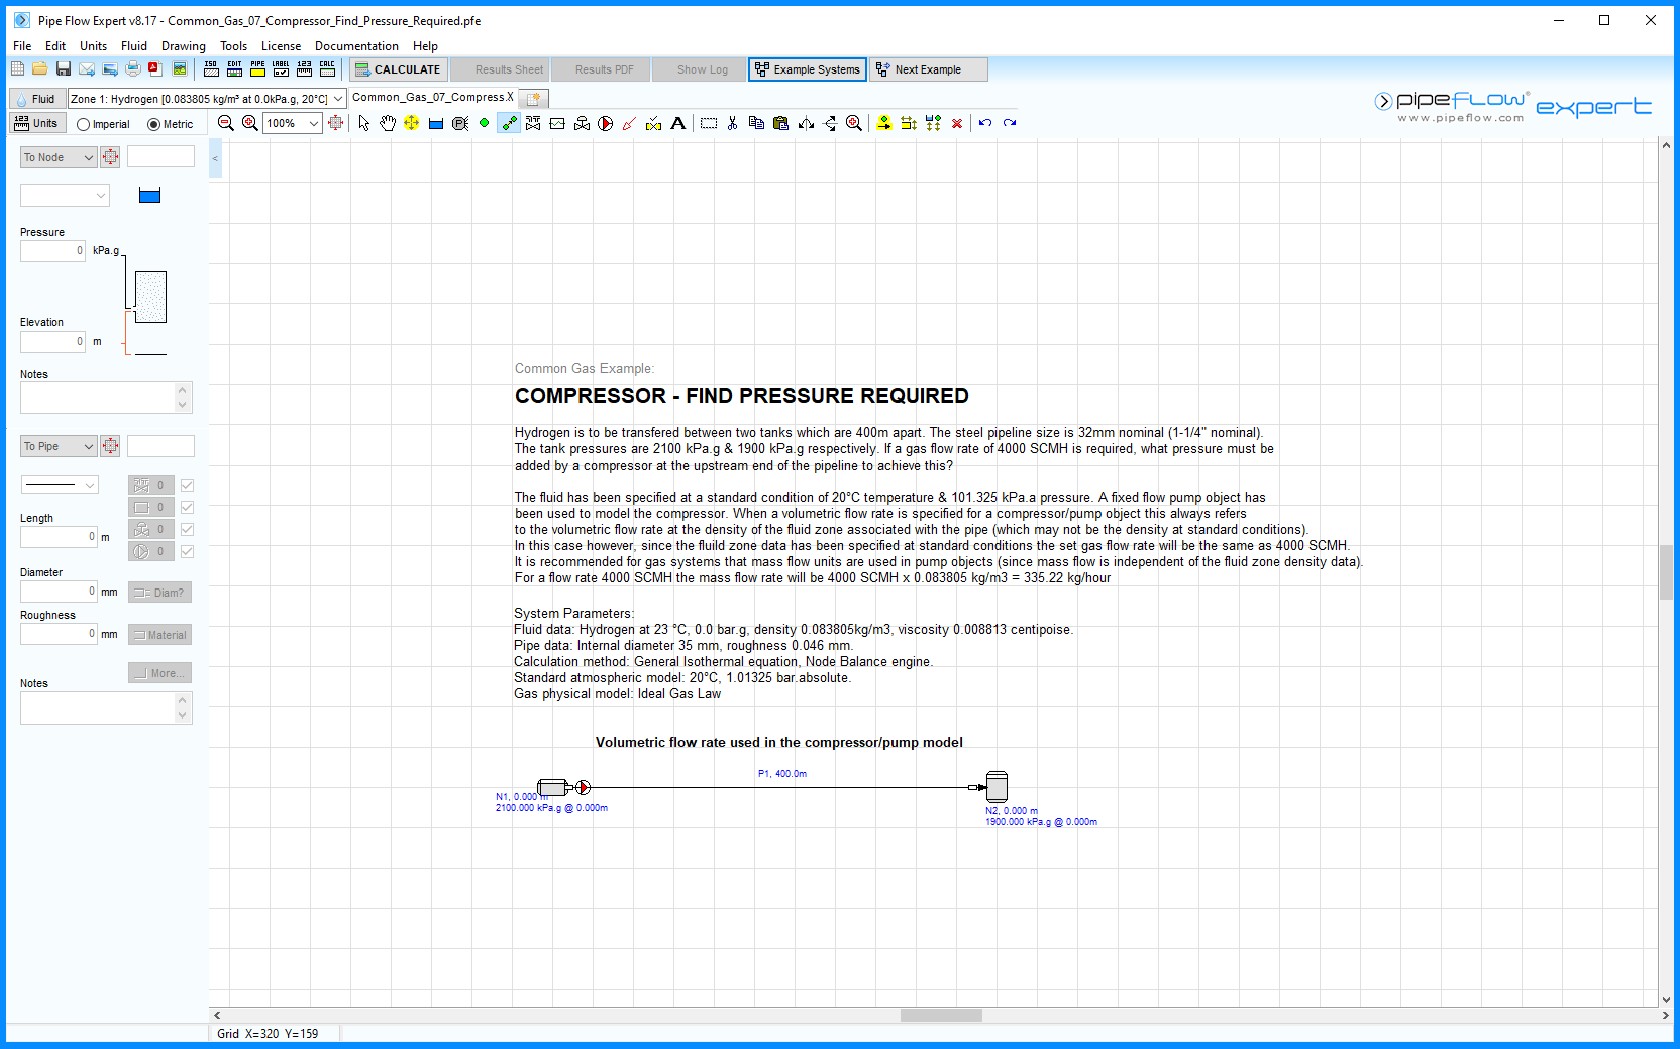Image resolution: width=1680 pixels, height=1049 pixels.
Task: Select the Add Pipe tool
Action: (x=509, y=123)
